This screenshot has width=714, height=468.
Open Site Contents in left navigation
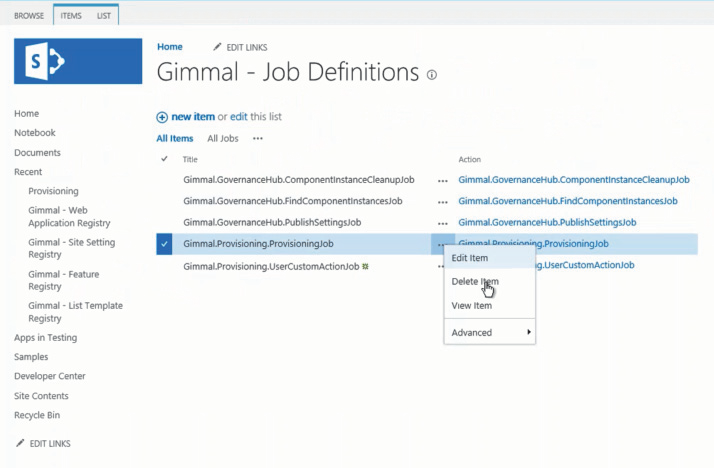(x=39, y=396)
